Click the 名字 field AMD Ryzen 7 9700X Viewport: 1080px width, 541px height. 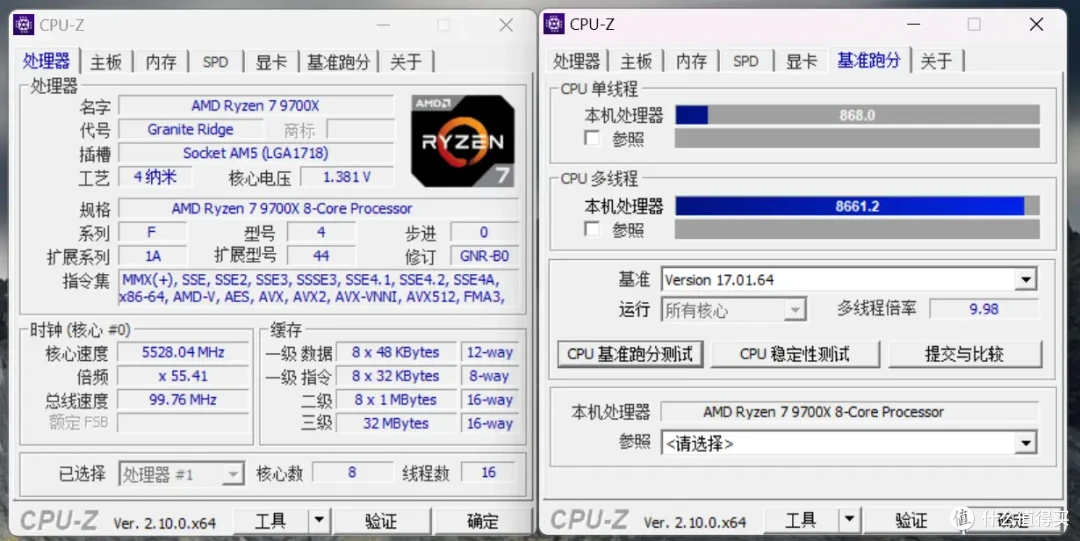tap(256, 105)
